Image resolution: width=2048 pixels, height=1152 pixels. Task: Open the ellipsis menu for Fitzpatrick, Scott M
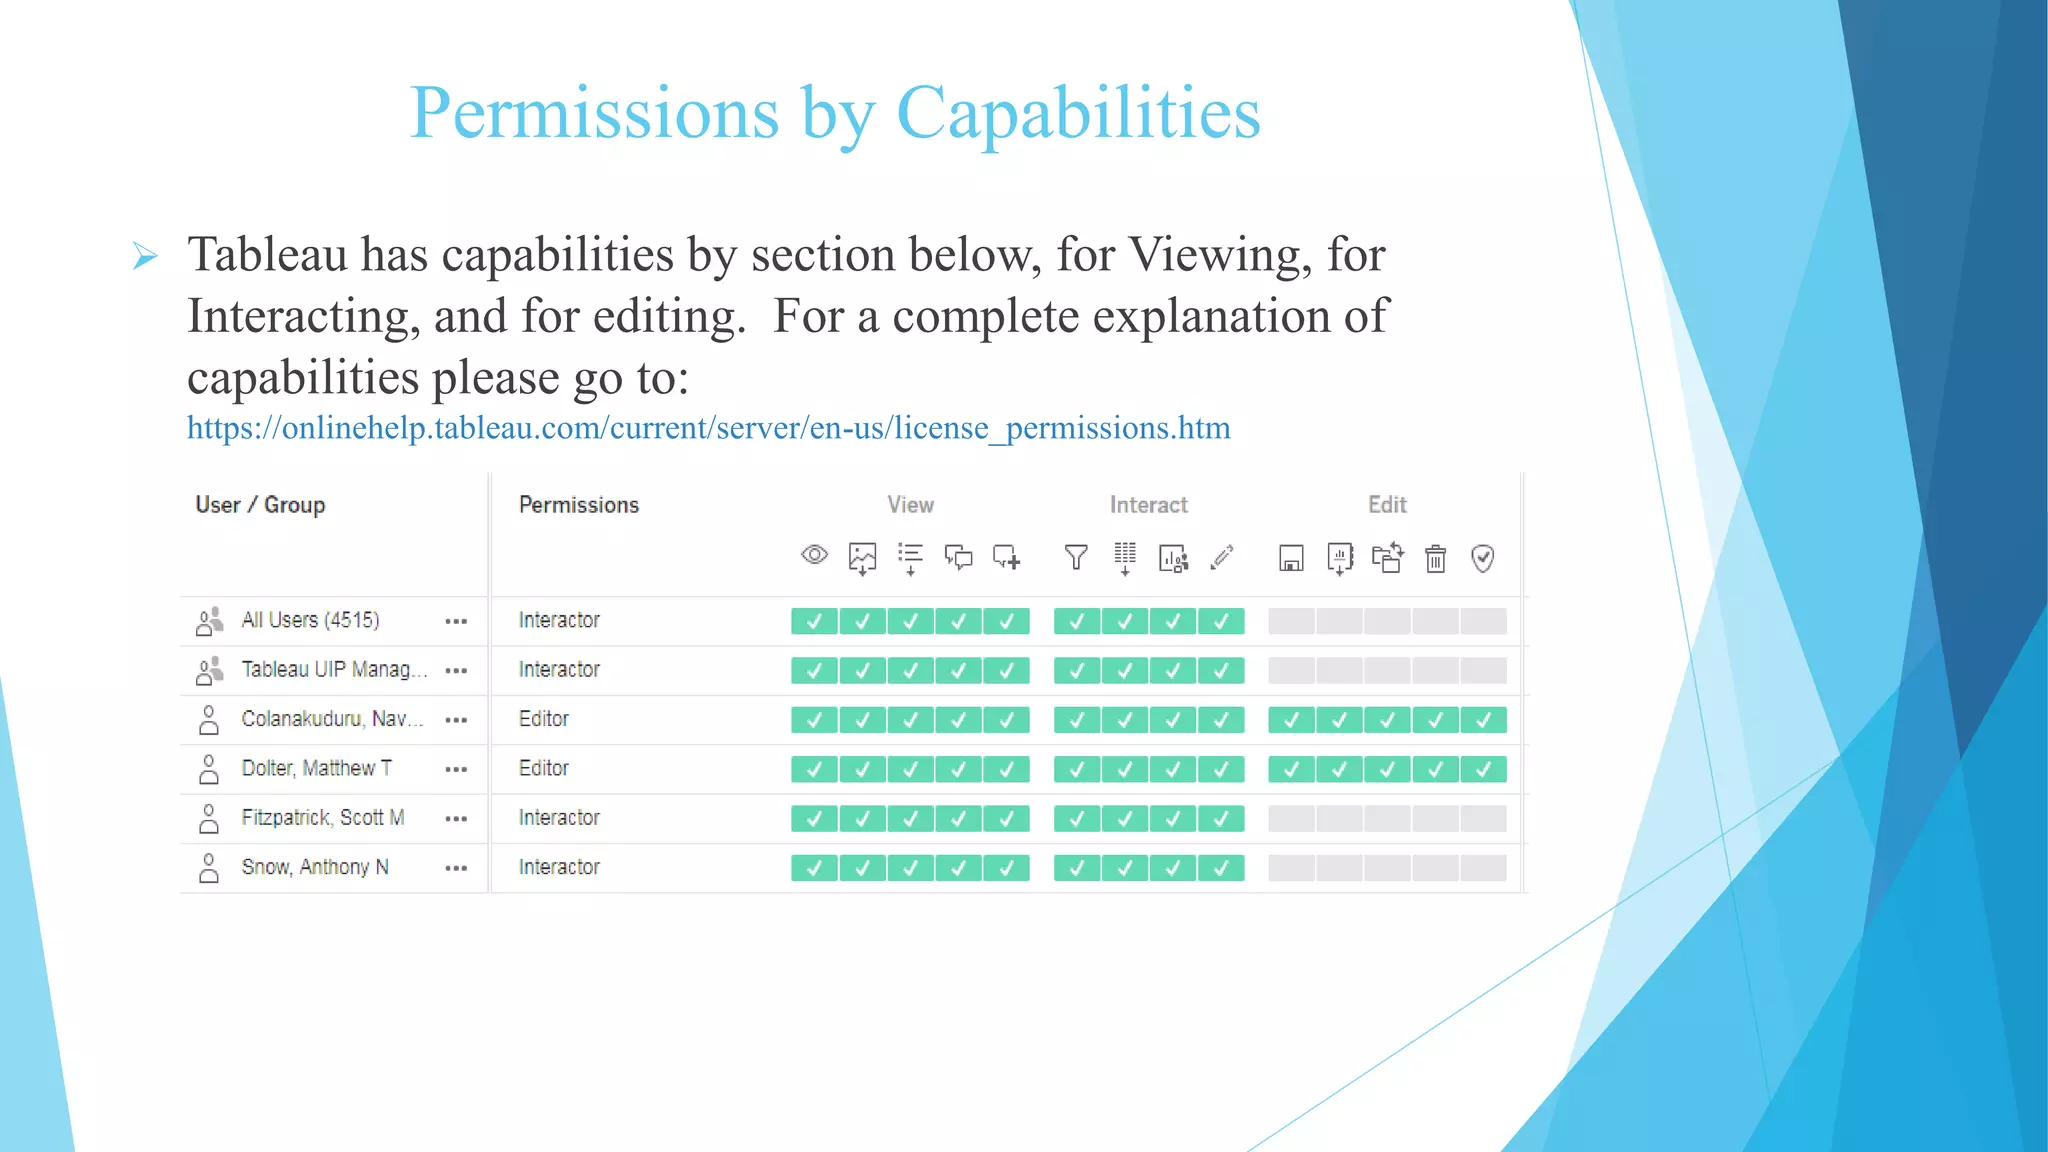pos(456,819)
